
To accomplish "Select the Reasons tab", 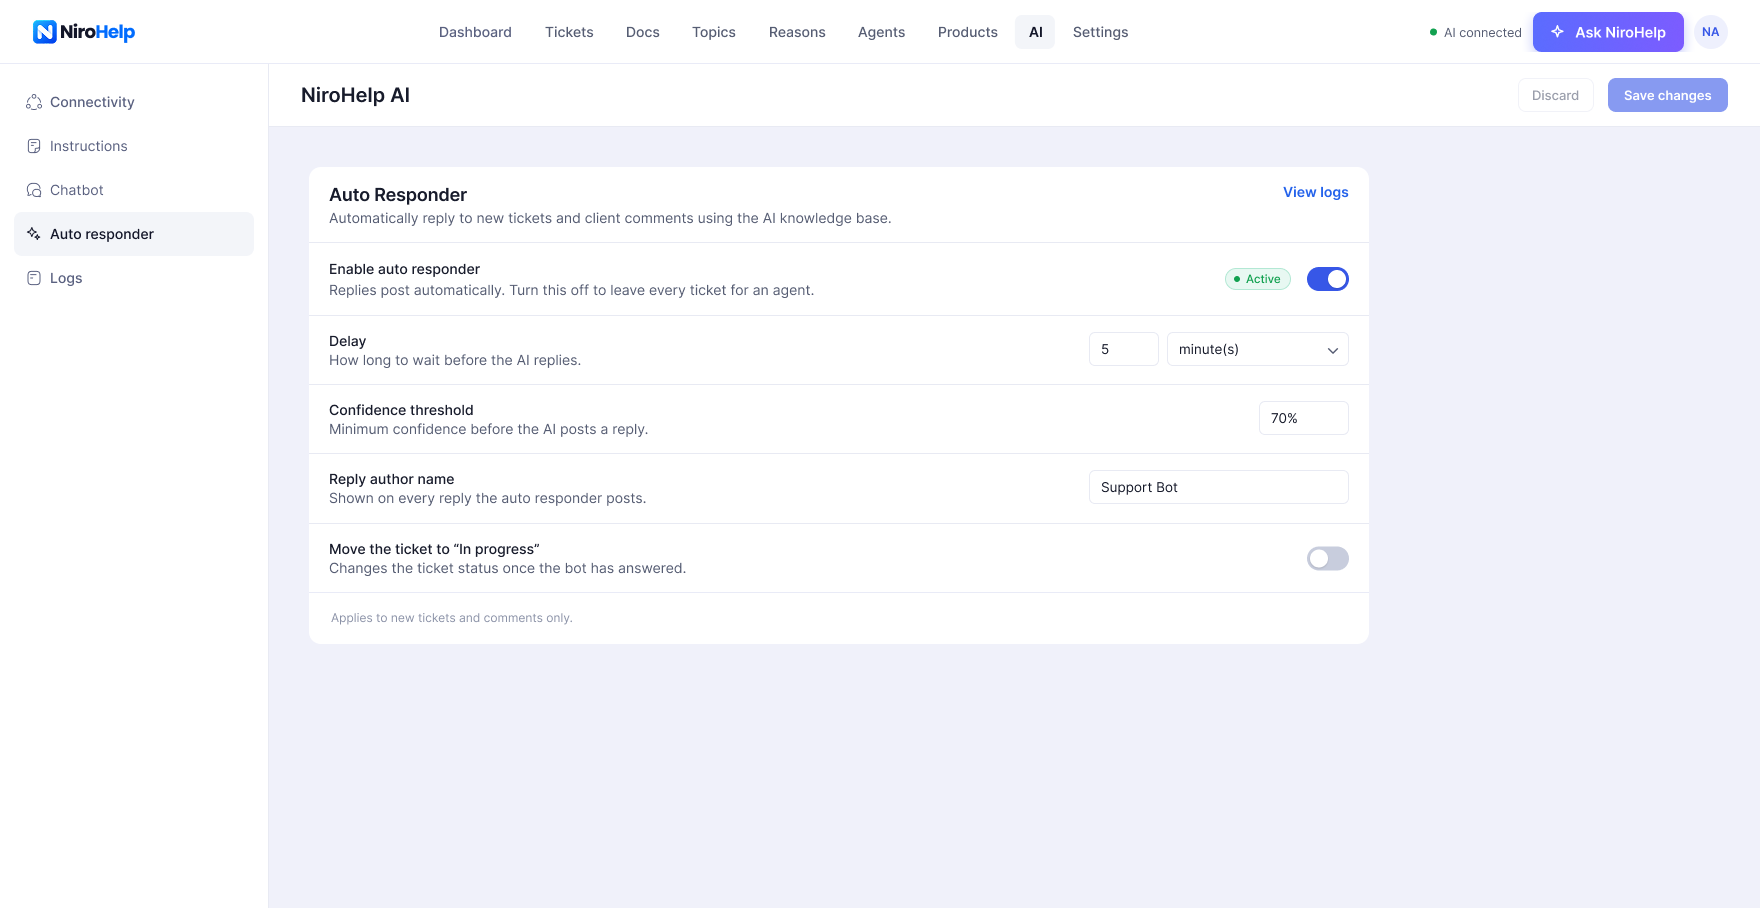I will coord(797,32).
